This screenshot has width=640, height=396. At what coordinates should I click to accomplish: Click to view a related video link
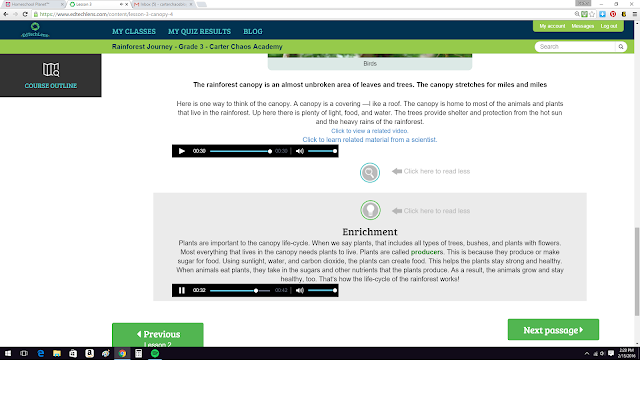tap(369, 131)
